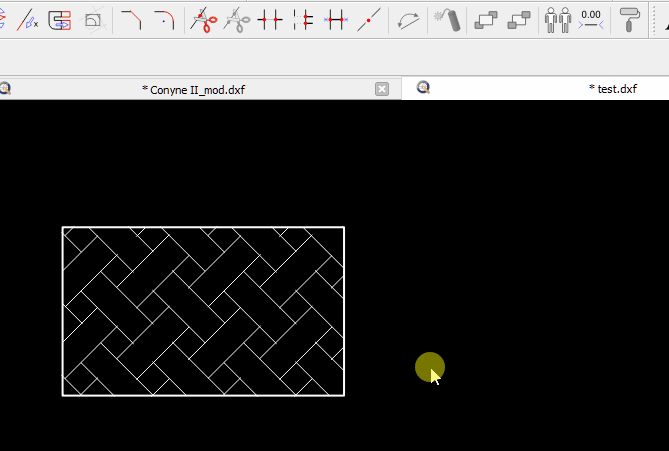This screenshot has width=669, height=451.
Task: Select the diagonal line with pencil icon
Action: (x=28, y=18)
